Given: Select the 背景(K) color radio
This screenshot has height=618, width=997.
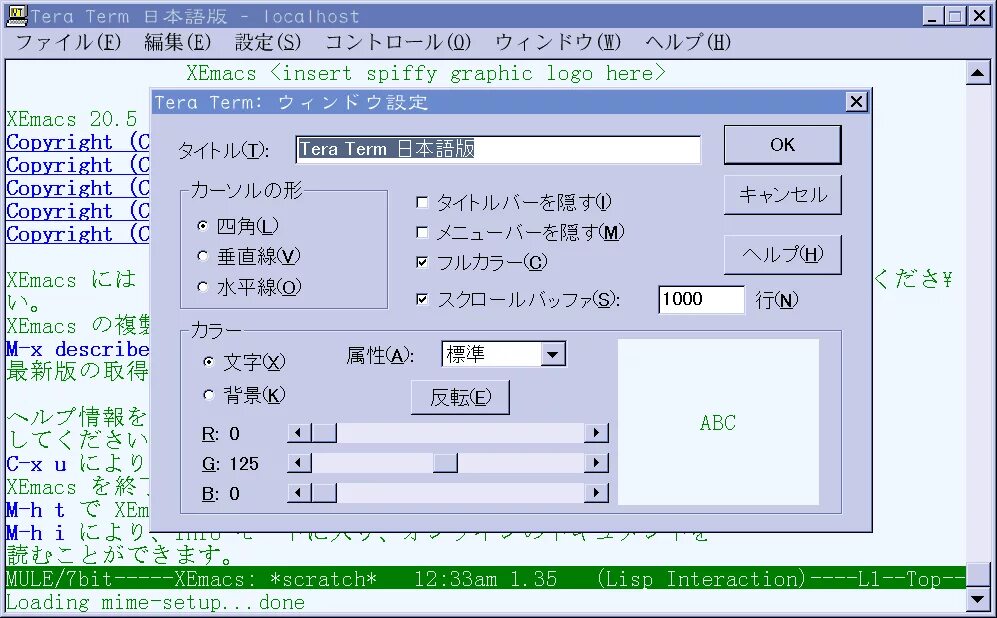Looking at the screenshot, I should [x=244, y=395].
